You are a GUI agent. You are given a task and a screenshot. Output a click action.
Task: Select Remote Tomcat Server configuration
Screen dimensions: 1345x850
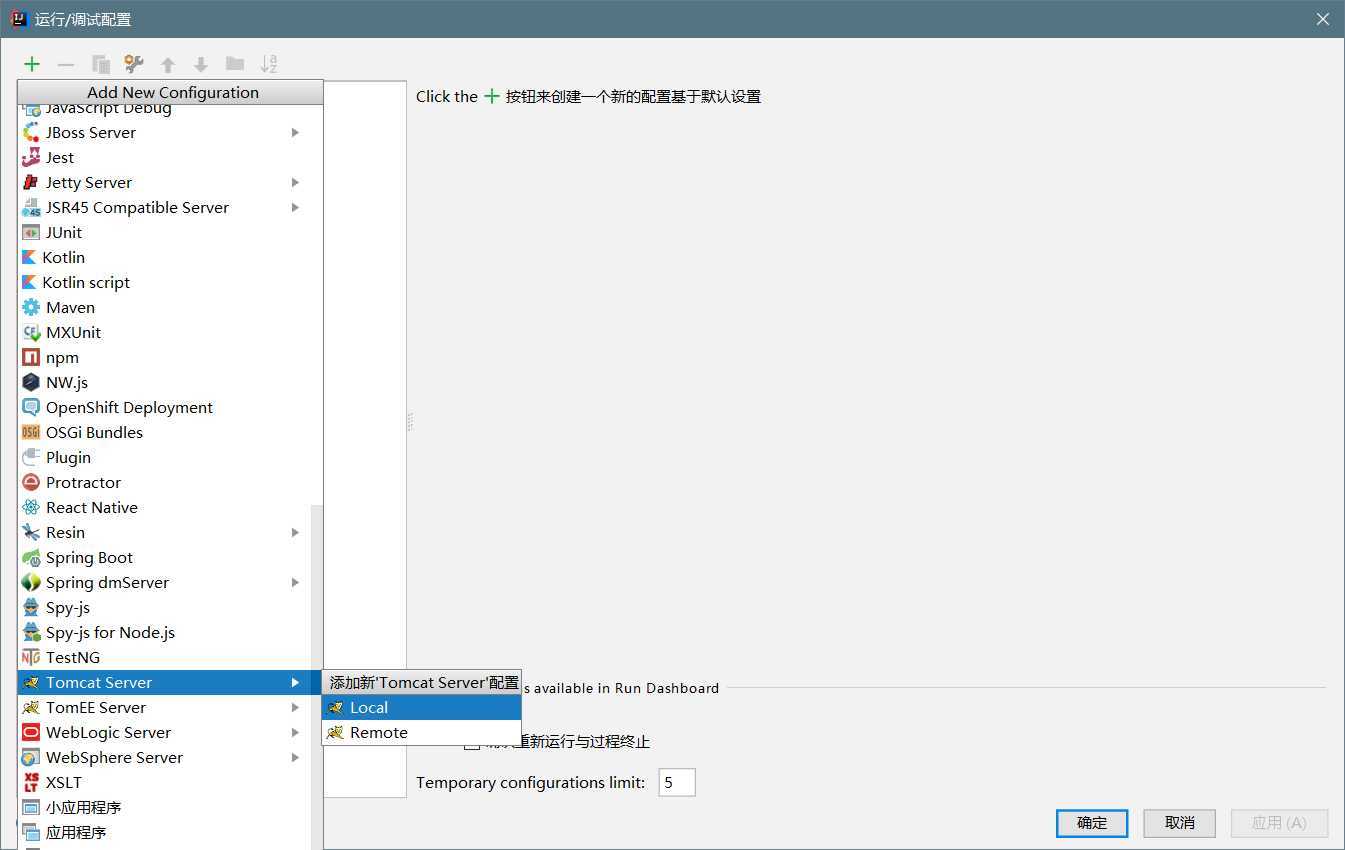[421, 732]
